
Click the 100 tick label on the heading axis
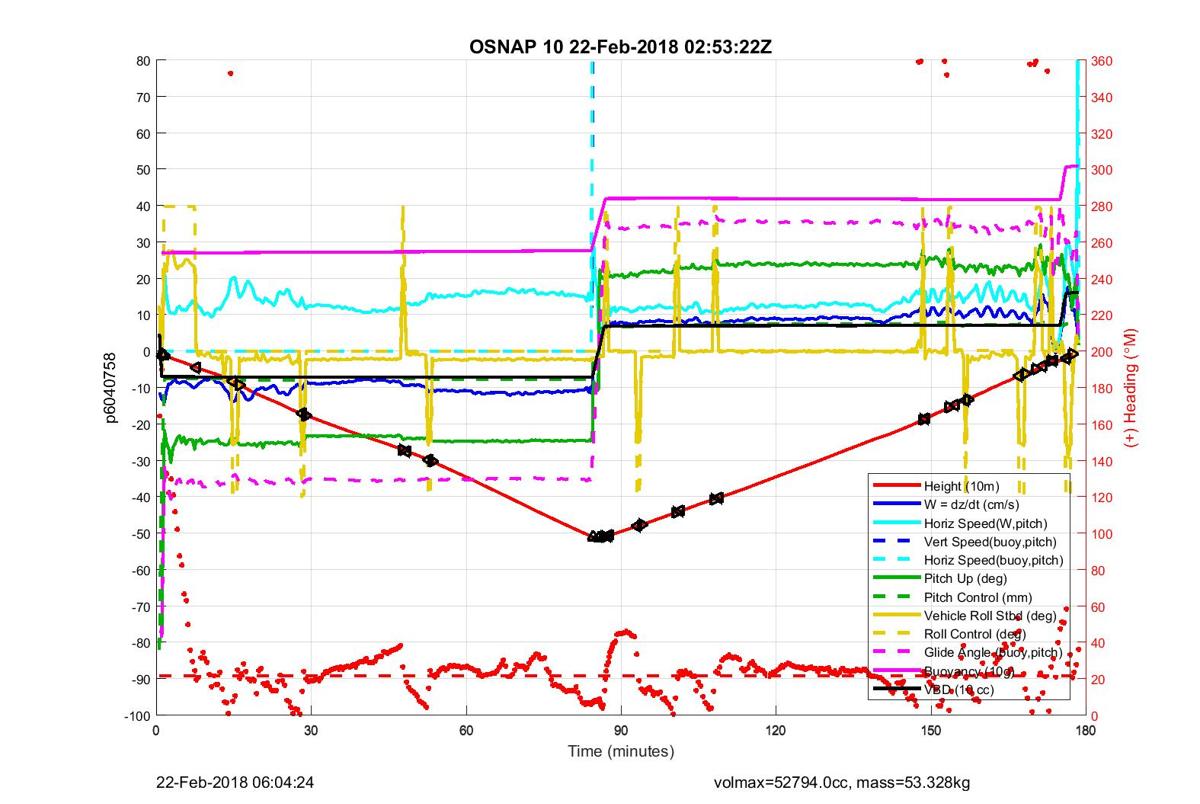click(1103, 534)
